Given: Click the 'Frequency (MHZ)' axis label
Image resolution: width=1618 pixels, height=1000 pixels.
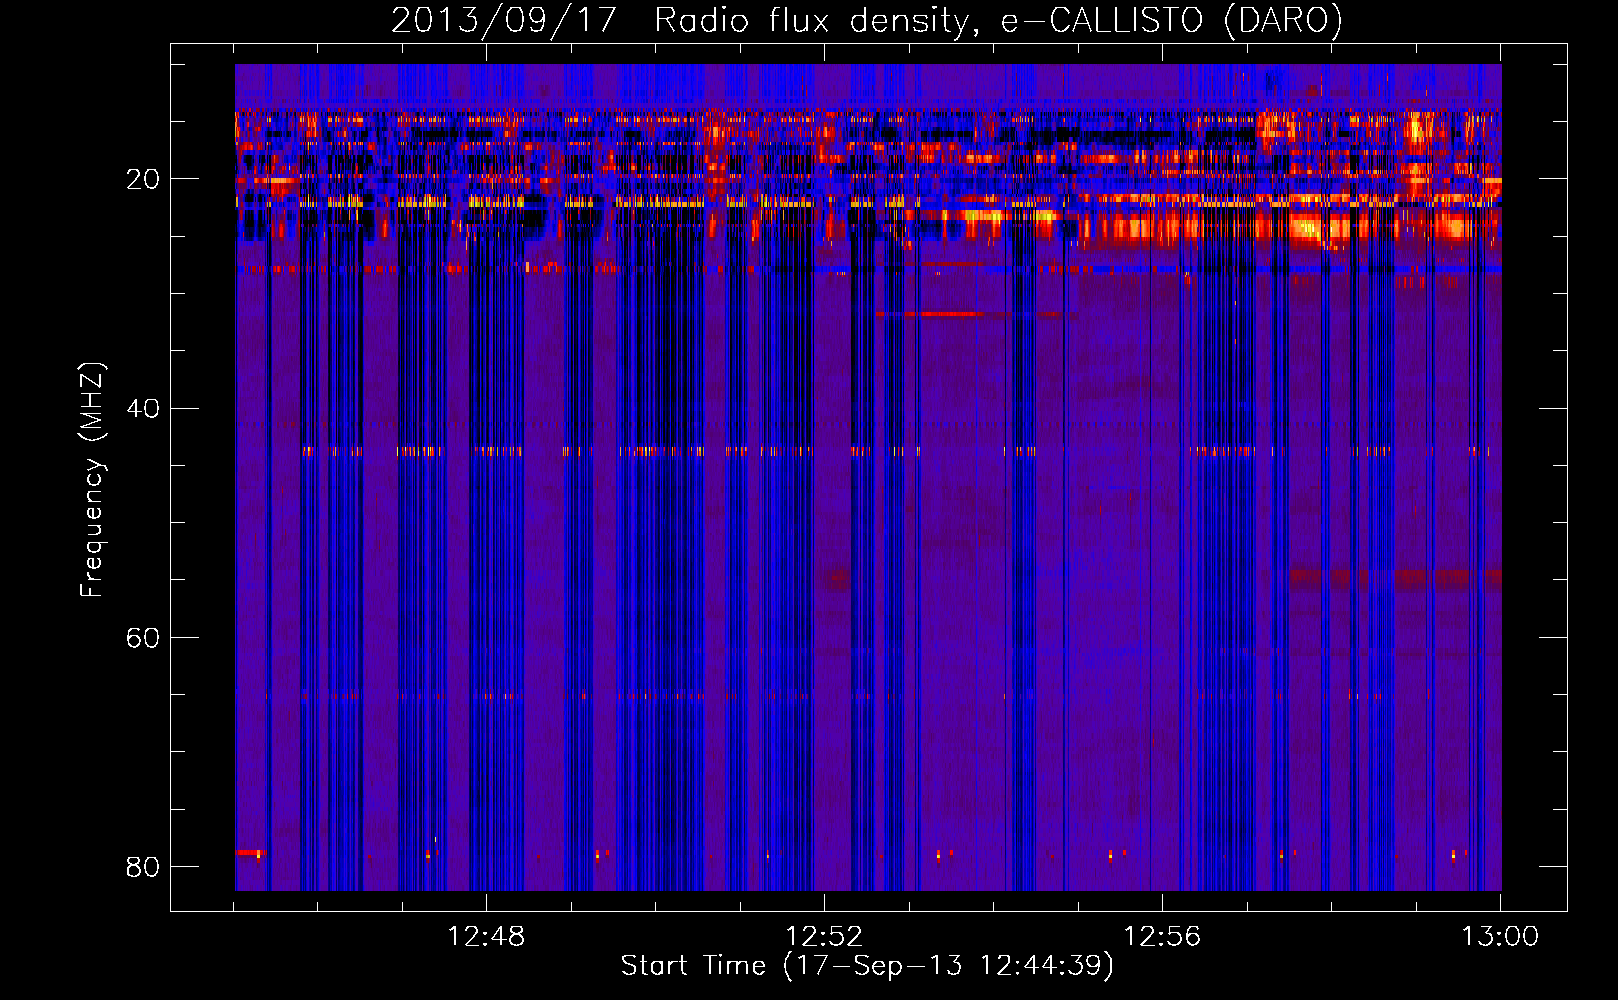Looking at the screenshot, I should click(91, 480).
